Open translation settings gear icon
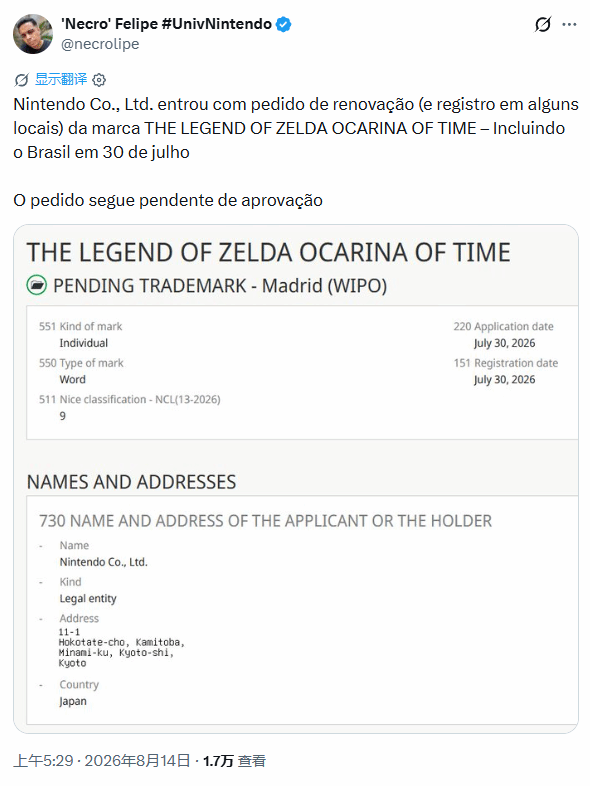The width and height of the screenshot is (590, 786). pos(99,80)
